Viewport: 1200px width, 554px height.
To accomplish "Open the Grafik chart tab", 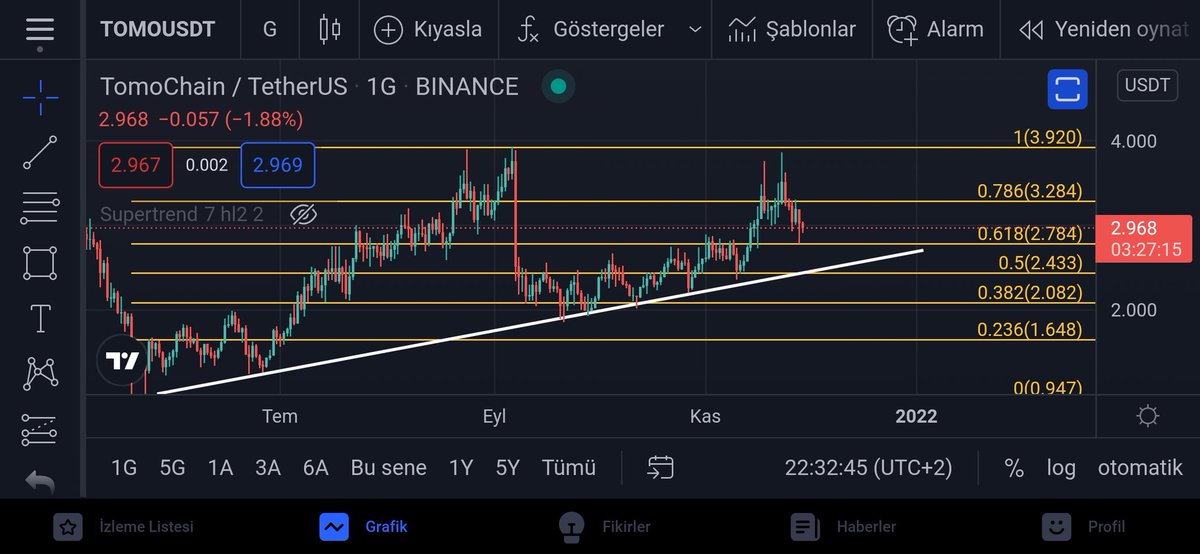I will pos(364,526).
